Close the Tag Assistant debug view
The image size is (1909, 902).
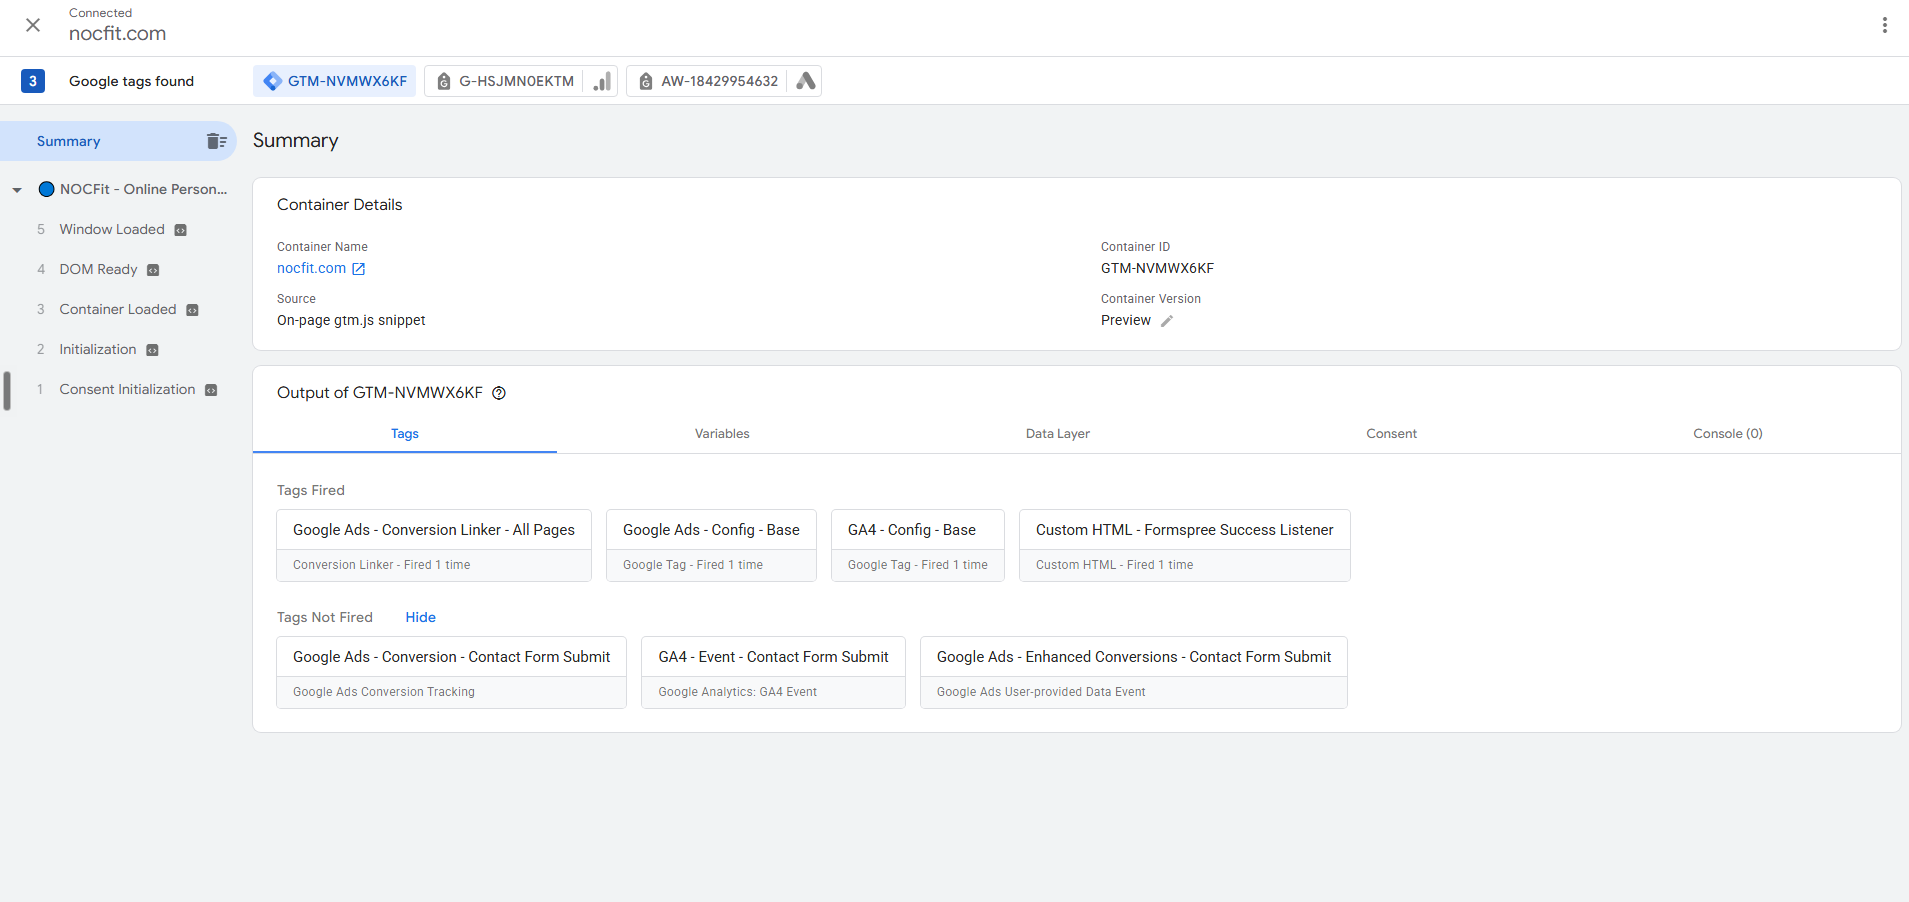click(33, 25)
